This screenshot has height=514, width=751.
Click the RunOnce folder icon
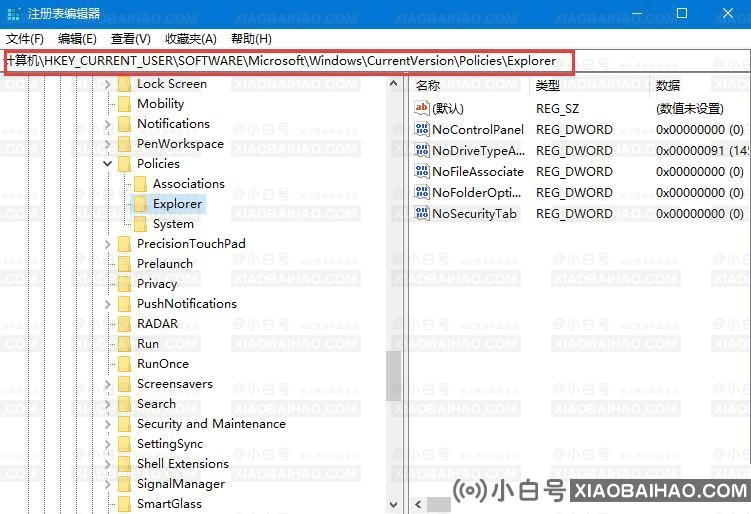coord(125,364)
